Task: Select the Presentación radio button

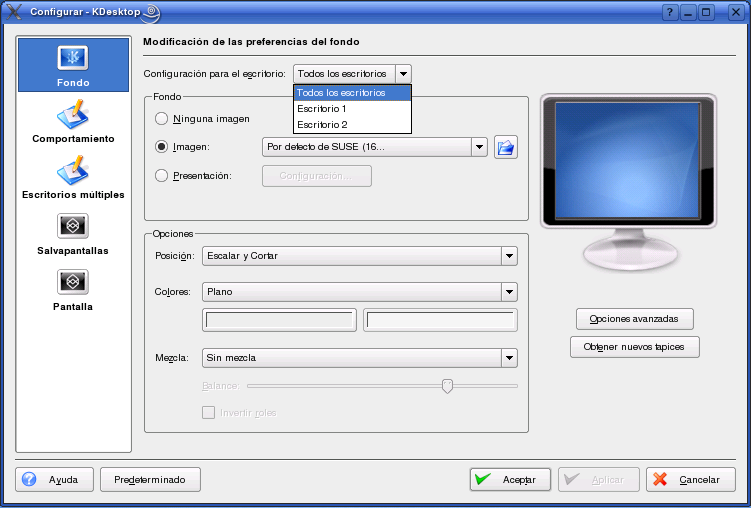Action: point(161,176)
